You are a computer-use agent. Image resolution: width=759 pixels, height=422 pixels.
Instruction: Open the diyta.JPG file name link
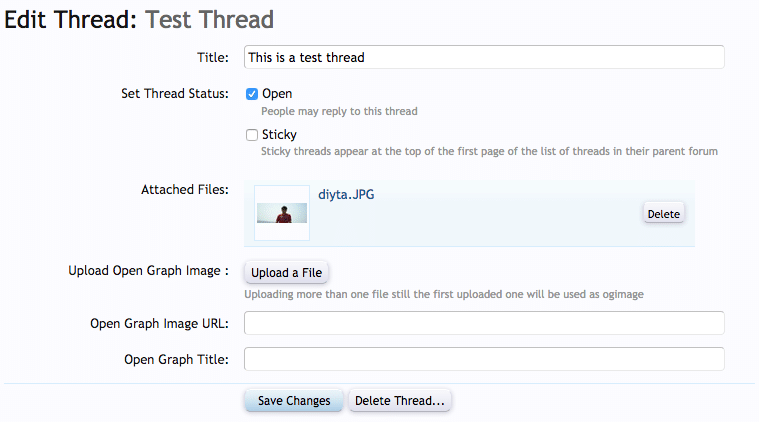coord(346,193)
